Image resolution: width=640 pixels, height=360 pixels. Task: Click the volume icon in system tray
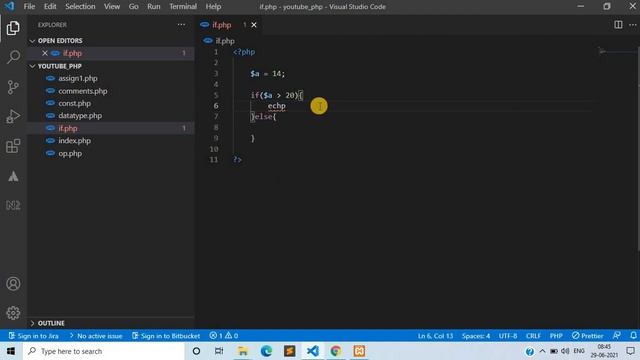click(x=565, y=351)
